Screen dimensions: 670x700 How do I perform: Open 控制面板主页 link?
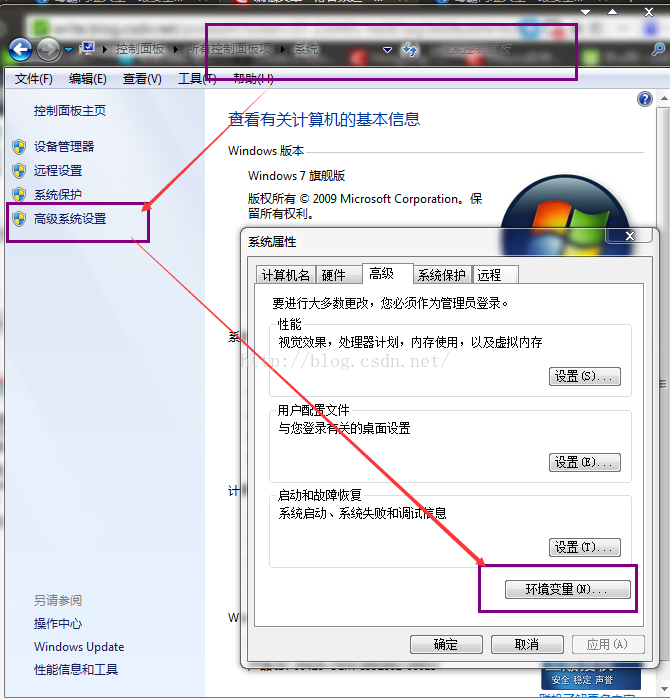[x=70, y=111]
